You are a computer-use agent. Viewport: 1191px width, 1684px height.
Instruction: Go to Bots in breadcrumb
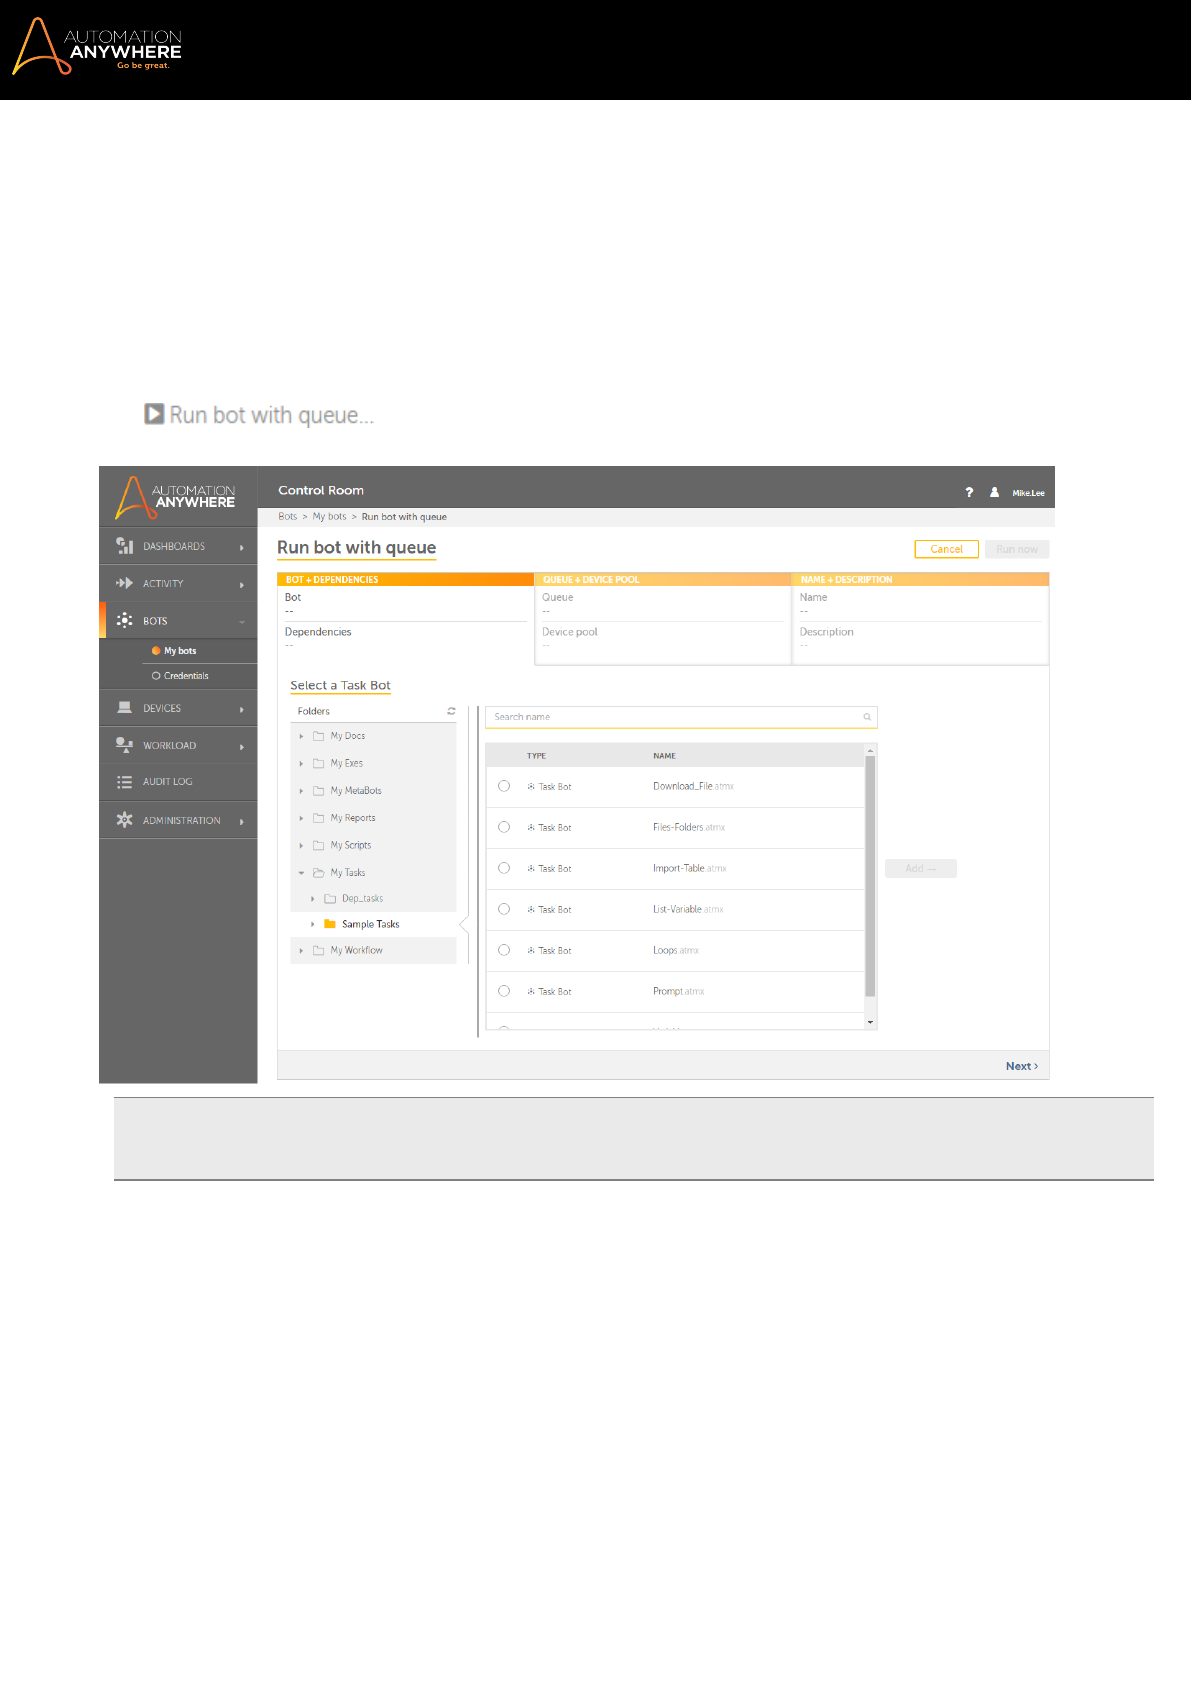[288, 517]
